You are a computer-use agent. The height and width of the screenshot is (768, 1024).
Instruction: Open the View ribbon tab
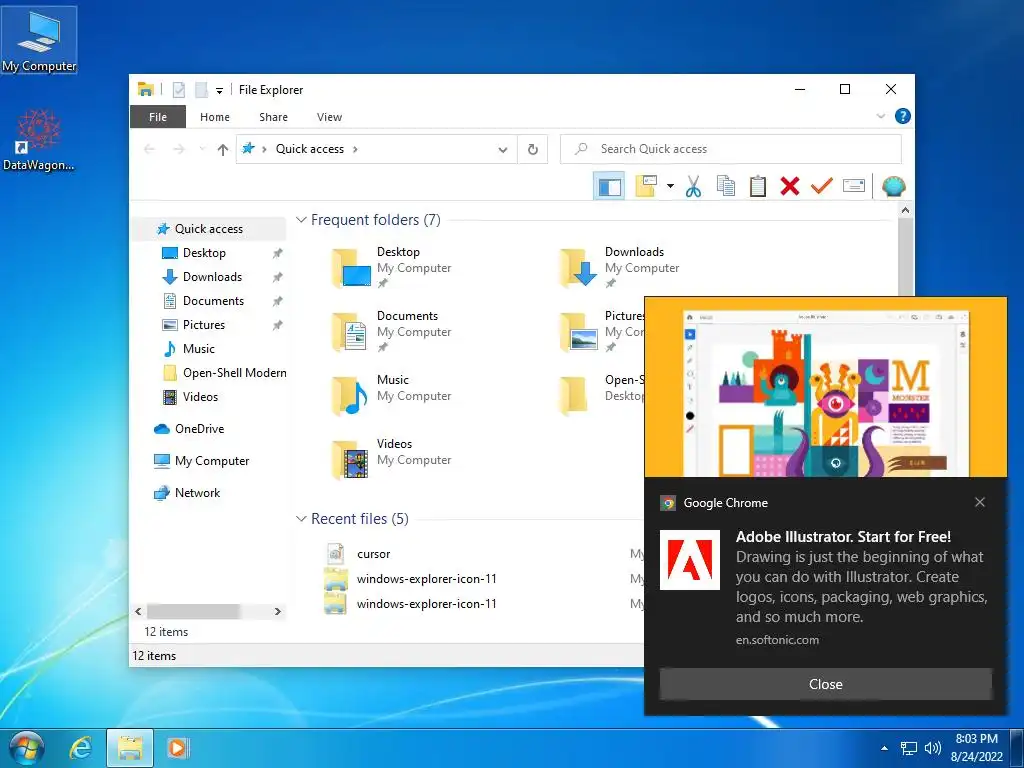[x=329, y=117]
